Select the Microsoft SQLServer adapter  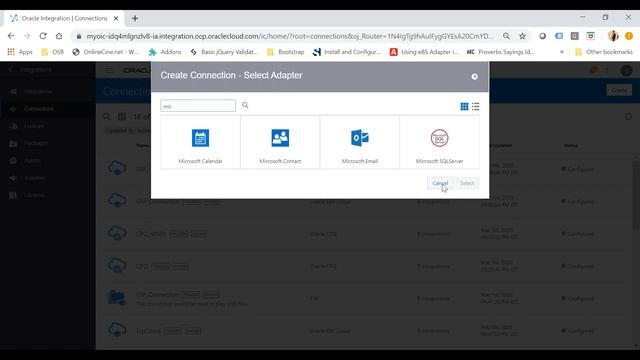pyautogui.click(x=439, y=142)
